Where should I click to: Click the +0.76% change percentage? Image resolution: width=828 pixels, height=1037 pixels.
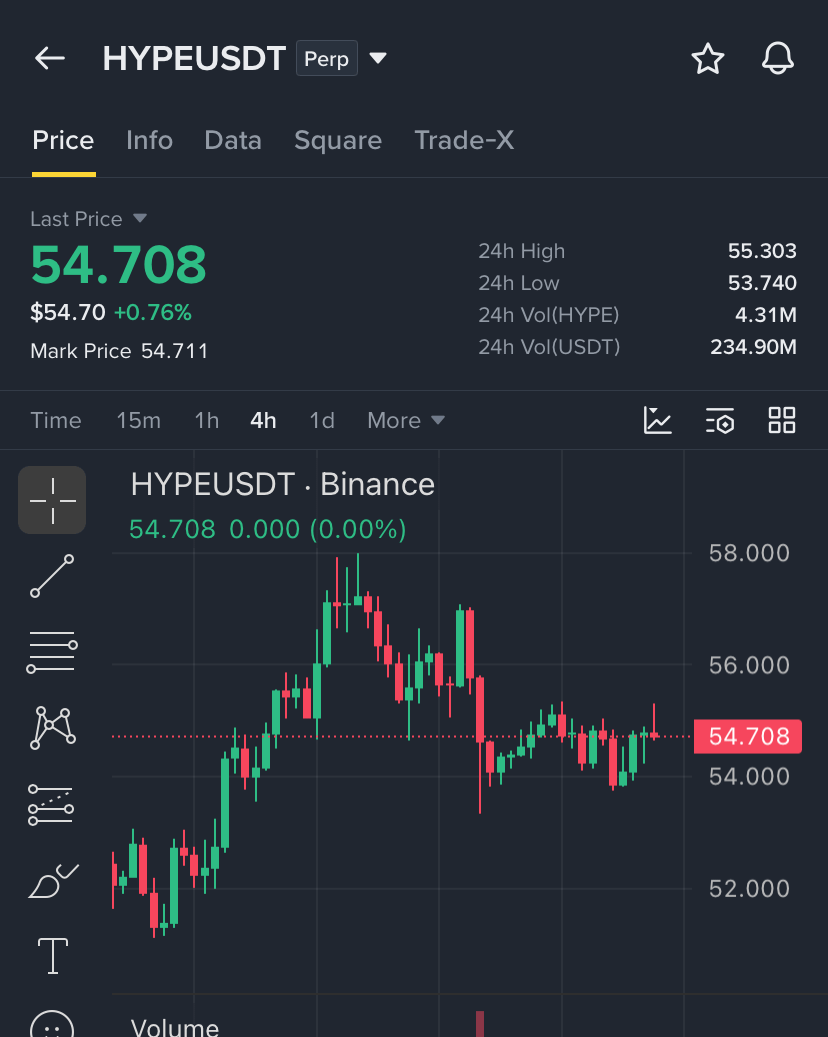[153, 312]
